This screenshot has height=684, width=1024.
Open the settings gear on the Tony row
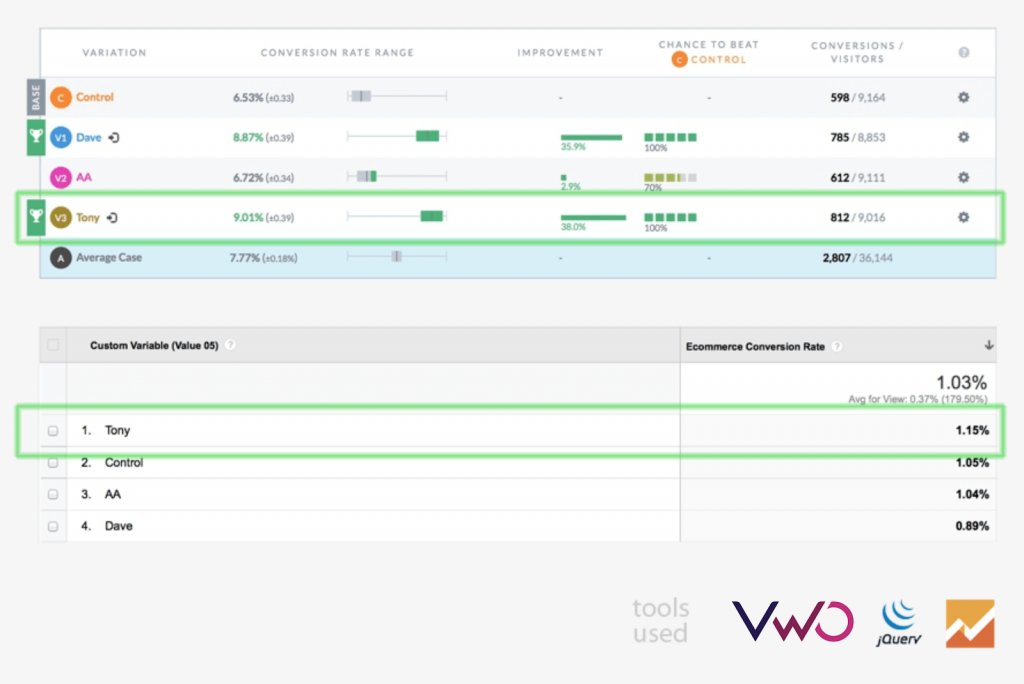click(962, 217)
